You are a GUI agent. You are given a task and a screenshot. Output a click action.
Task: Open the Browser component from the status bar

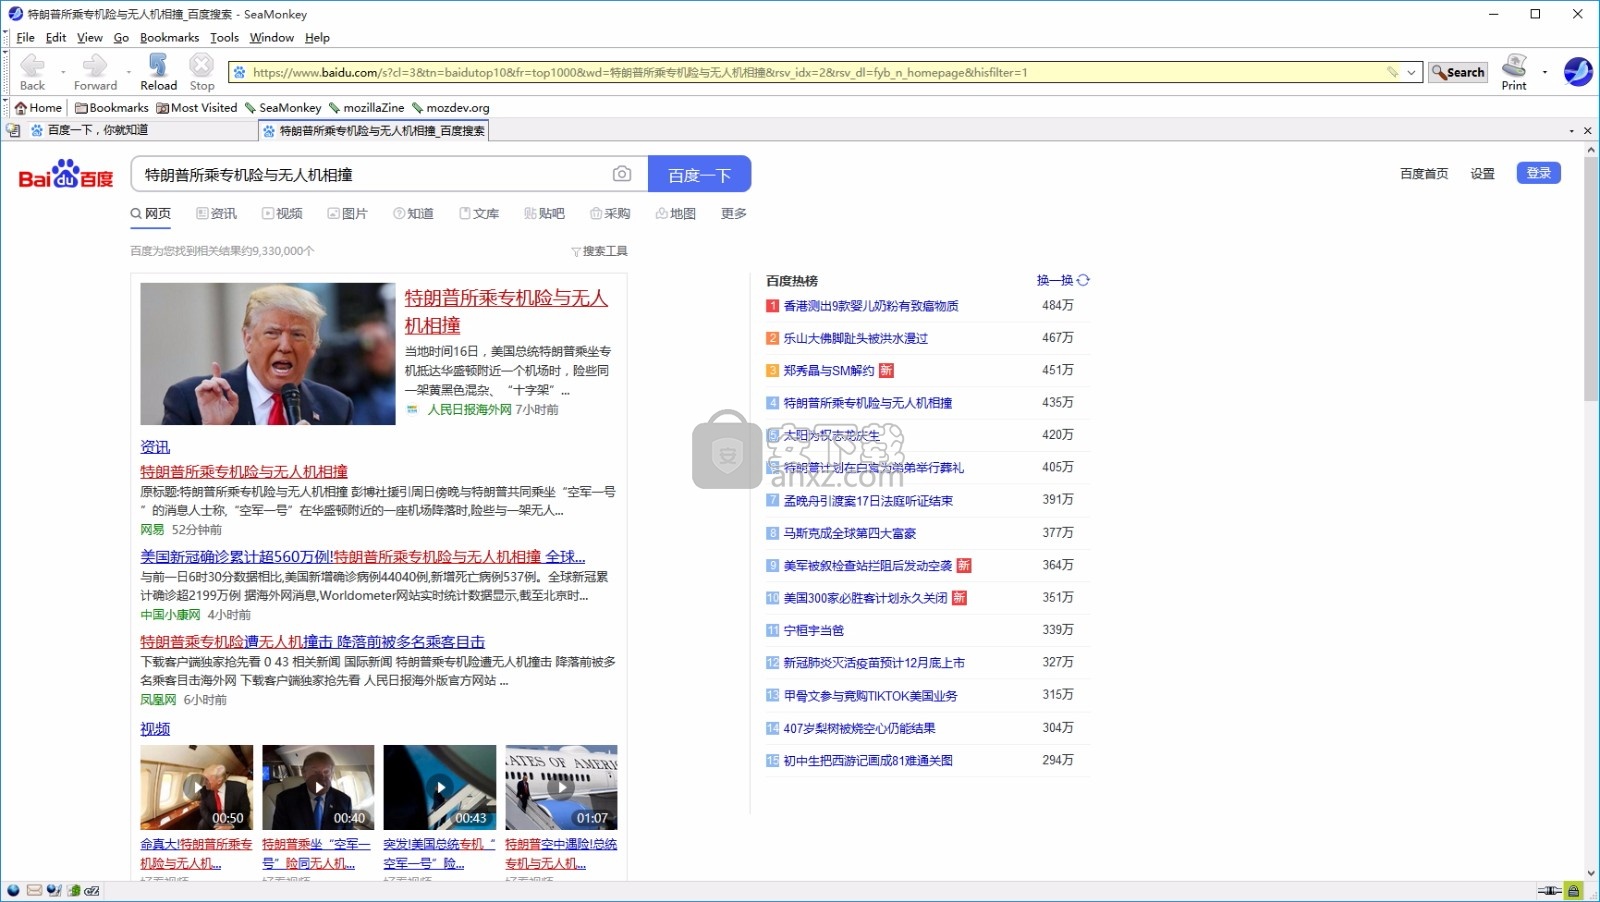tap(13, 890)
